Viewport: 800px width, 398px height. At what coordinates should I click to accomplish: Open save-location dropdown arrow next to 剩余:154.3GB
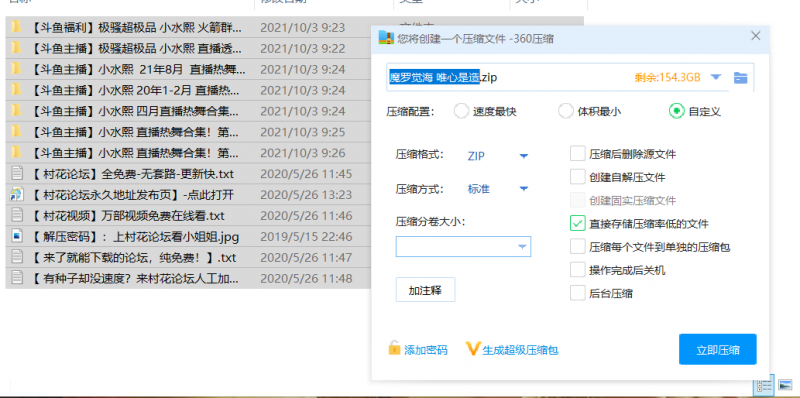click(716, 77)
